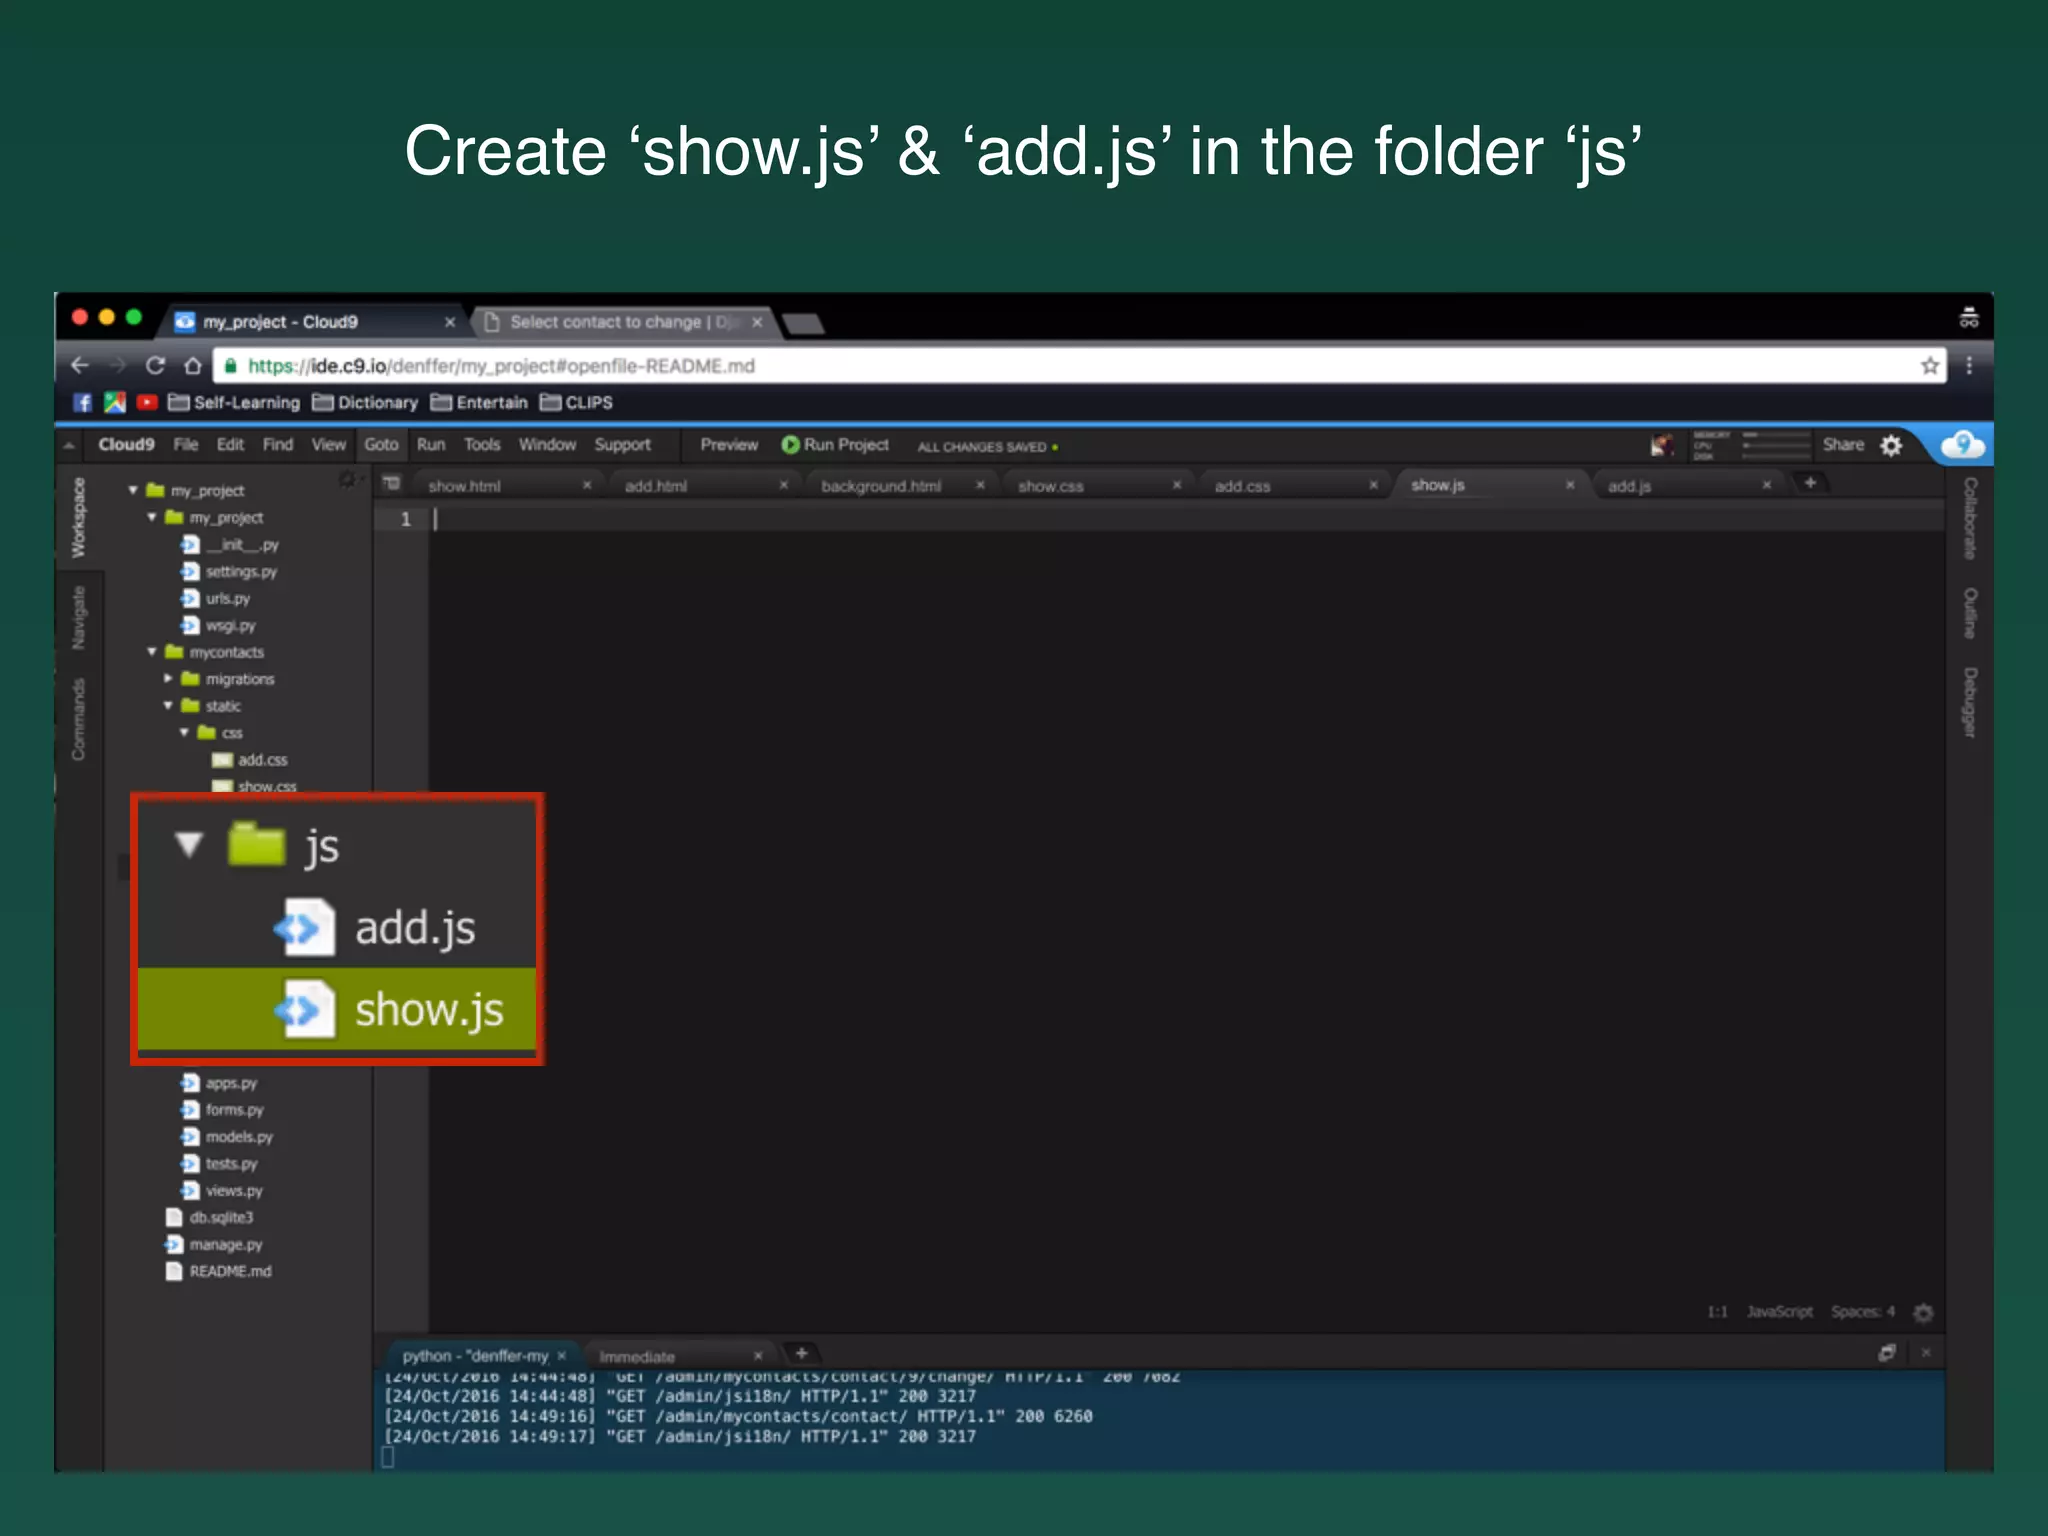The image size is (2048, 1536).
Task: Toggle the Collaborate side panel
Action: click(x=1969, y=518)
